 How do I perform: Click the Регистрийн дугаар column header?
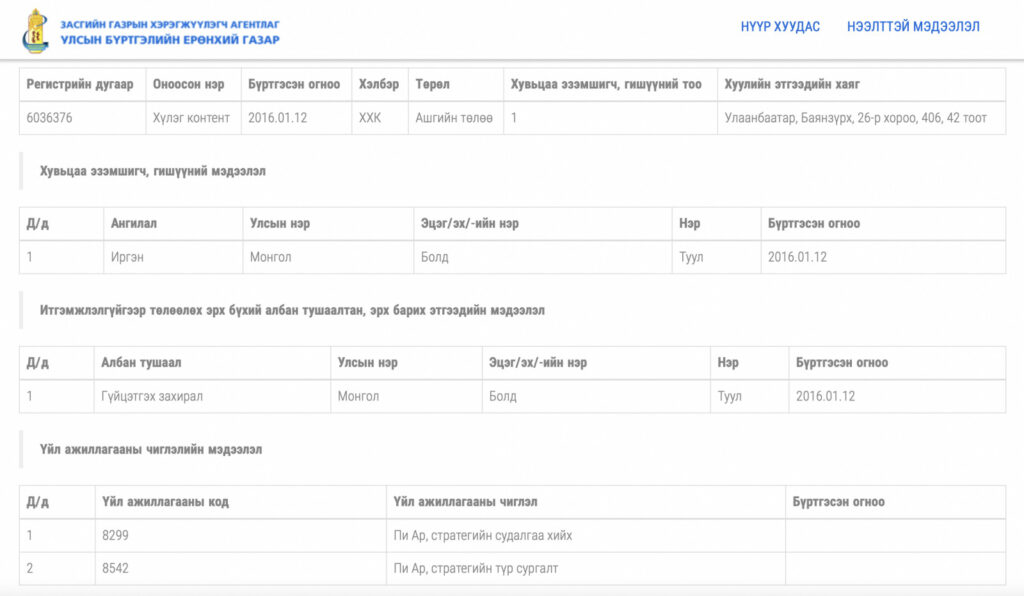(80, 84)
